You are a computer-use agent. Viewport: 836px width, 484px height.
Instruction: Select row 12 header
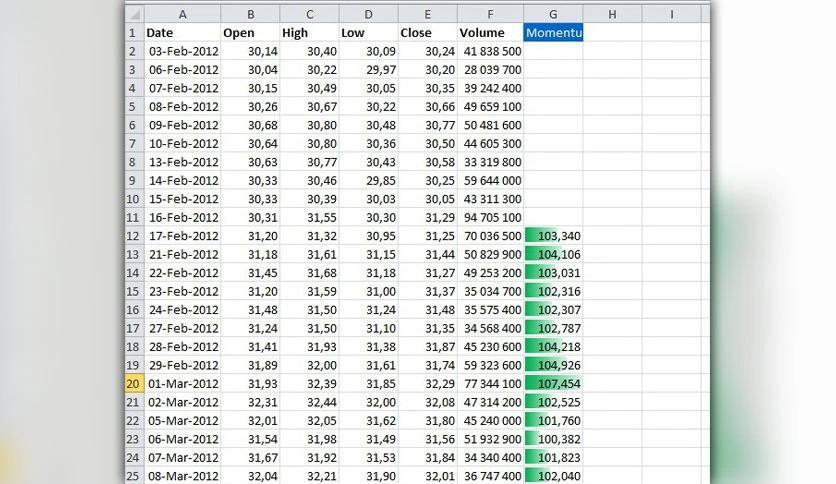(133, 236)
